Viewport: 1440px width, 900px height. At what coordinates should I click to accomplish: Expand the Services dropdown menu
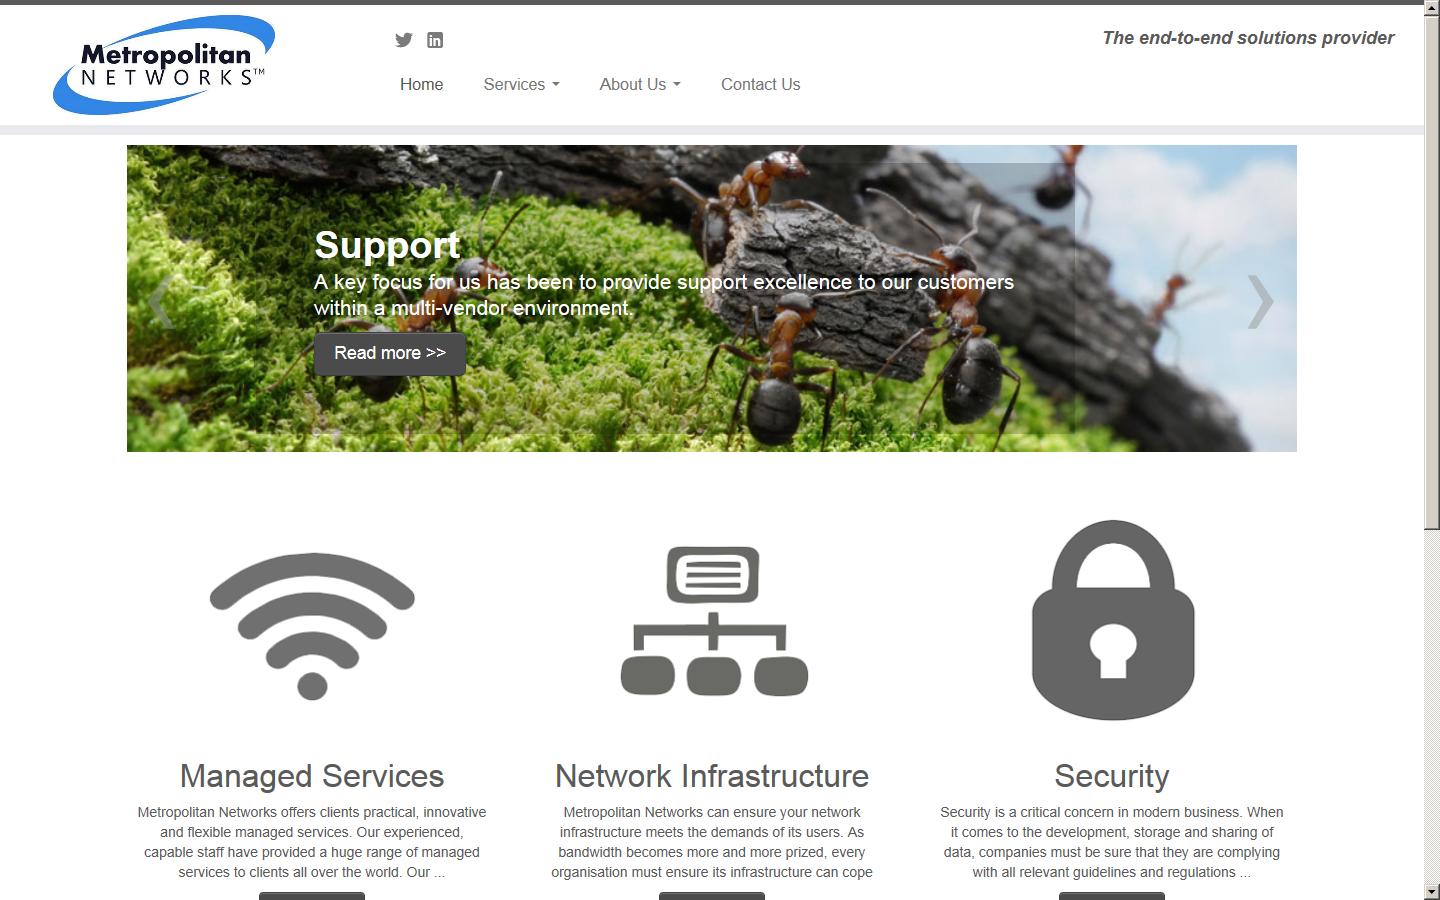521,84
